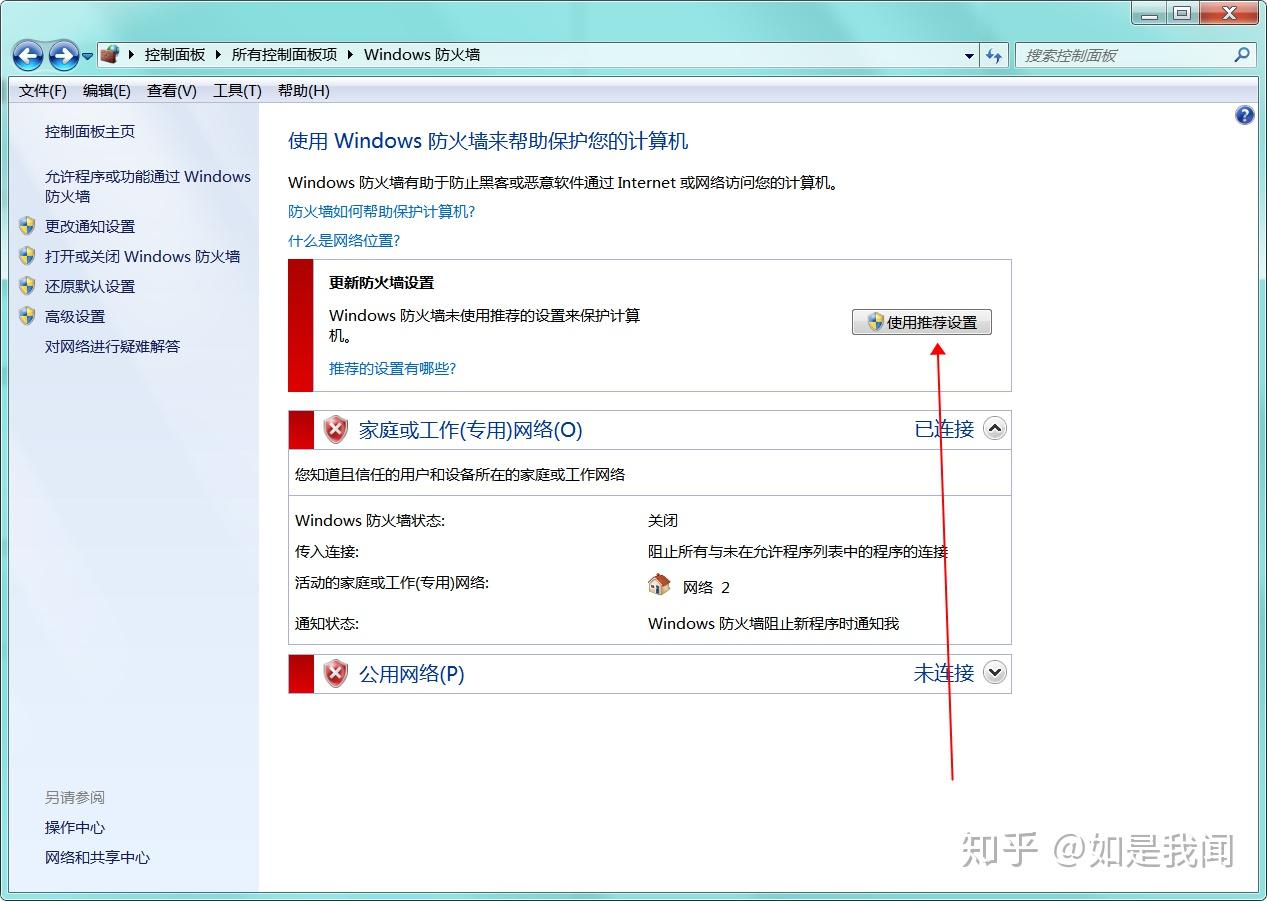1267x901 pixels.
Task: Click 通知状态: label
Action: 327,624
